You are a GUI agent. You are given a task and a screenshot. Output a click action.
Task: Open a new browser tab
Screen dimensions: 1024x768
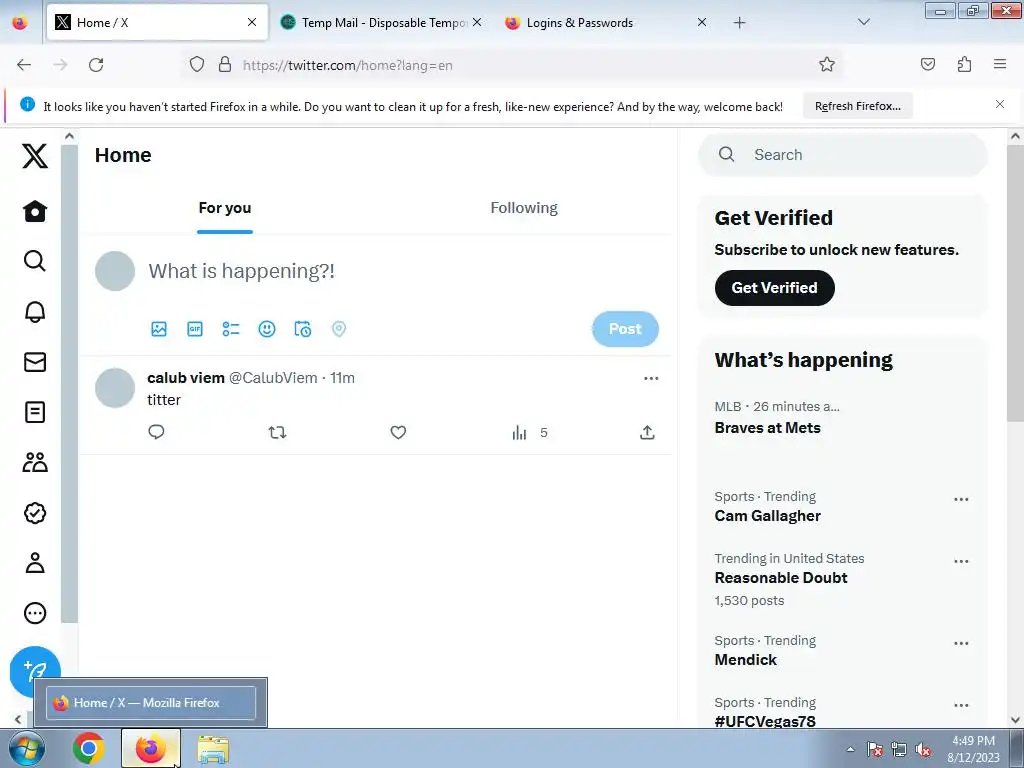click(739, 22)
